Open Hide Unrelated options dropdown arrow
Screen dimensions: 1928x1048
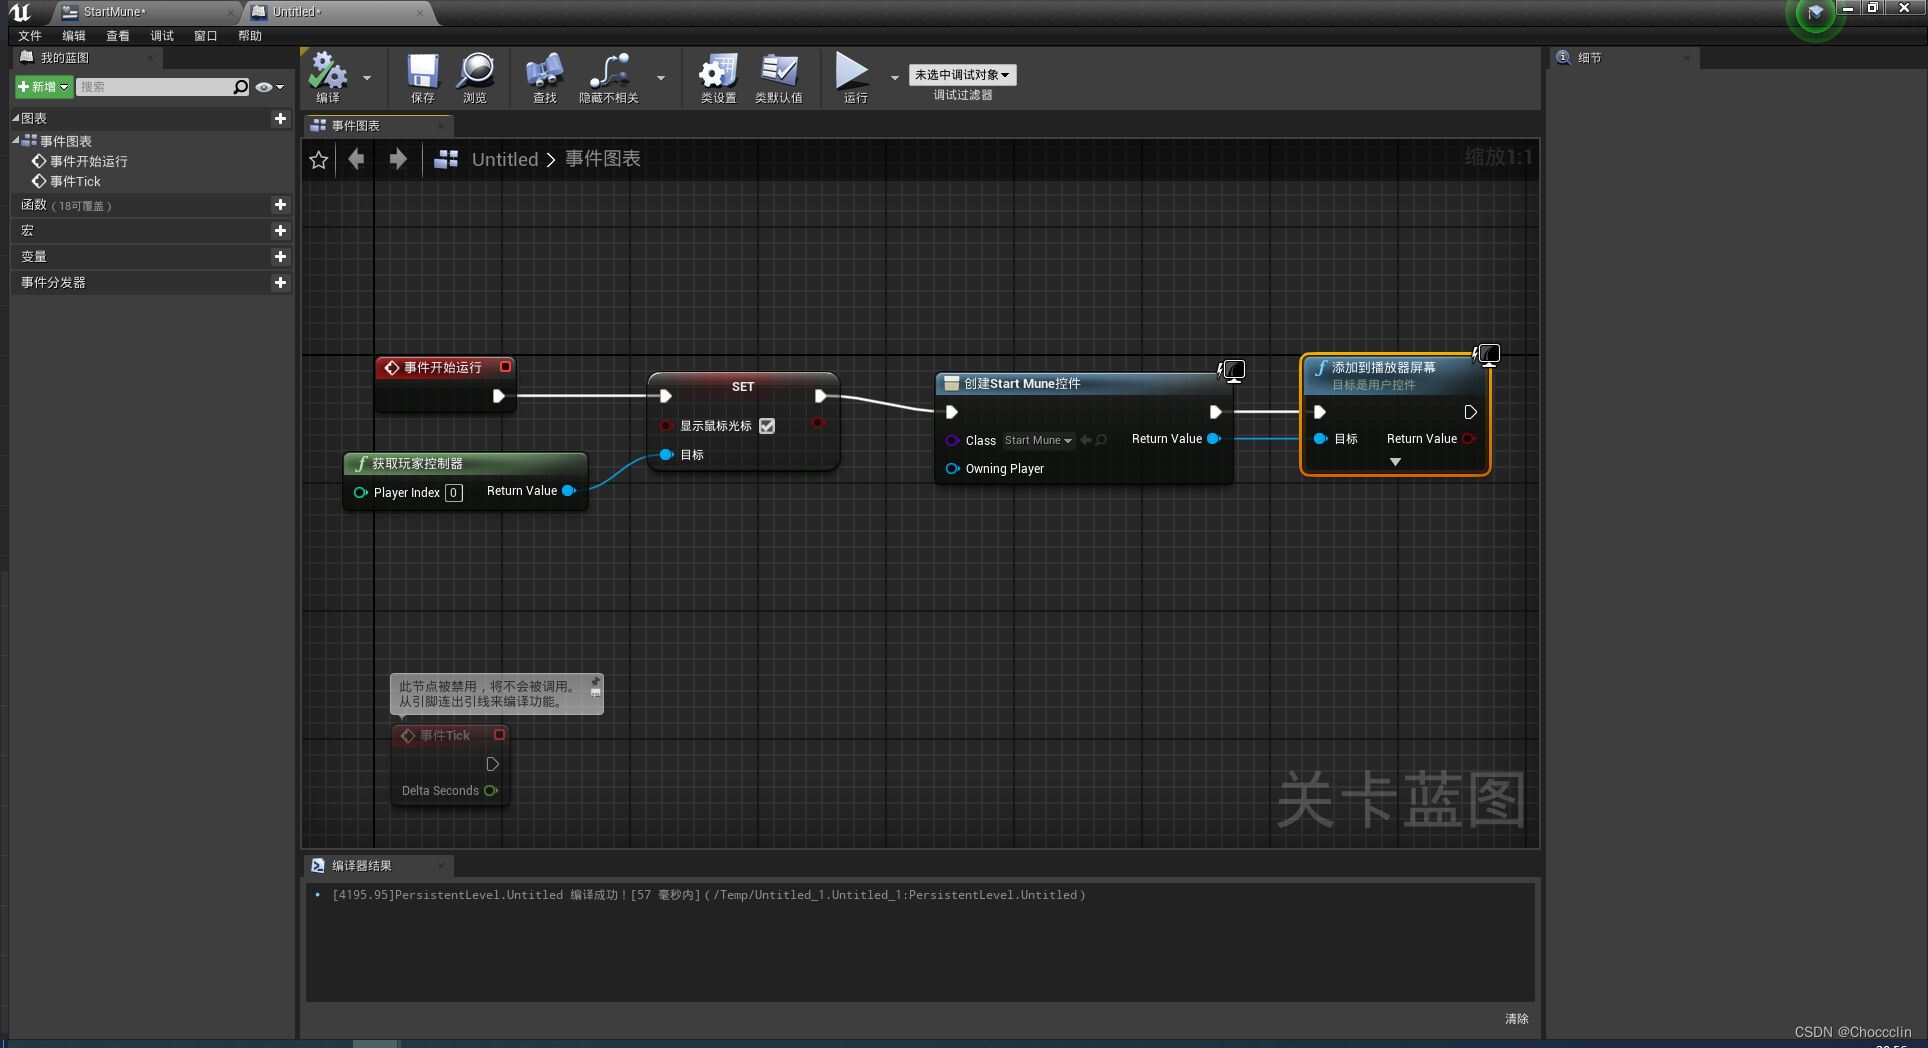click(x=661, y=78)
